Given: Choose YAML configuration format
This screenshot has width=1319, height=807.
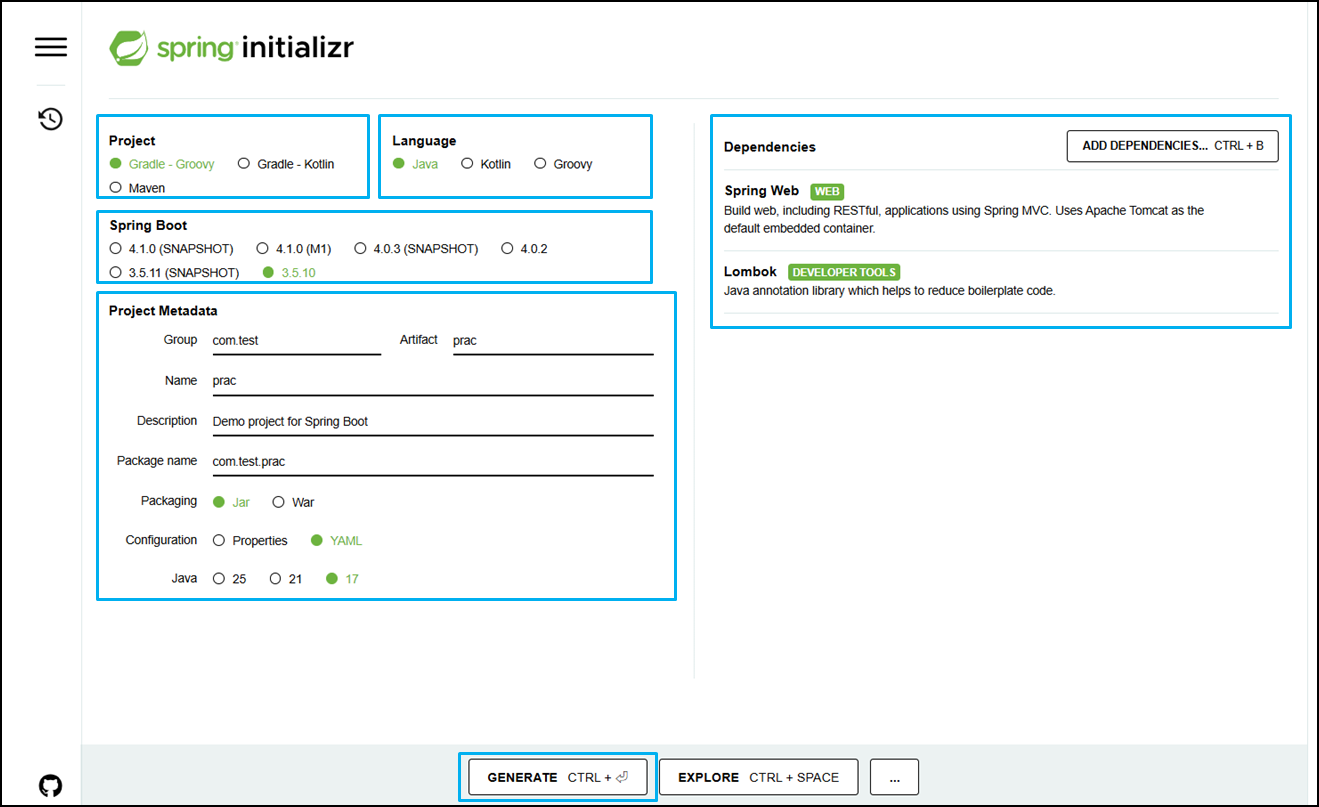Looking at the screenshot, I should click(x=337, y=541).
